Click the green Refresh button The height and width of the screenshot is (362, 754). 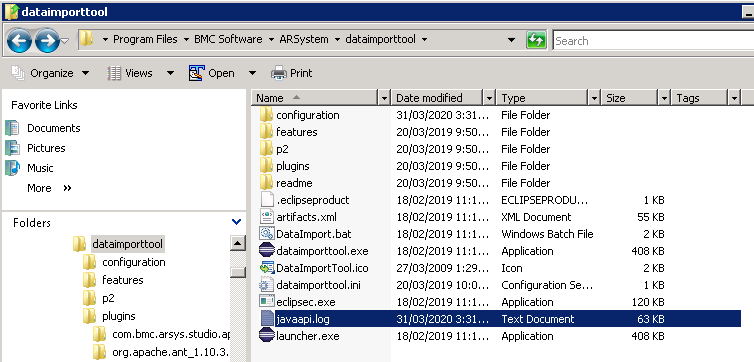[537, 40]
